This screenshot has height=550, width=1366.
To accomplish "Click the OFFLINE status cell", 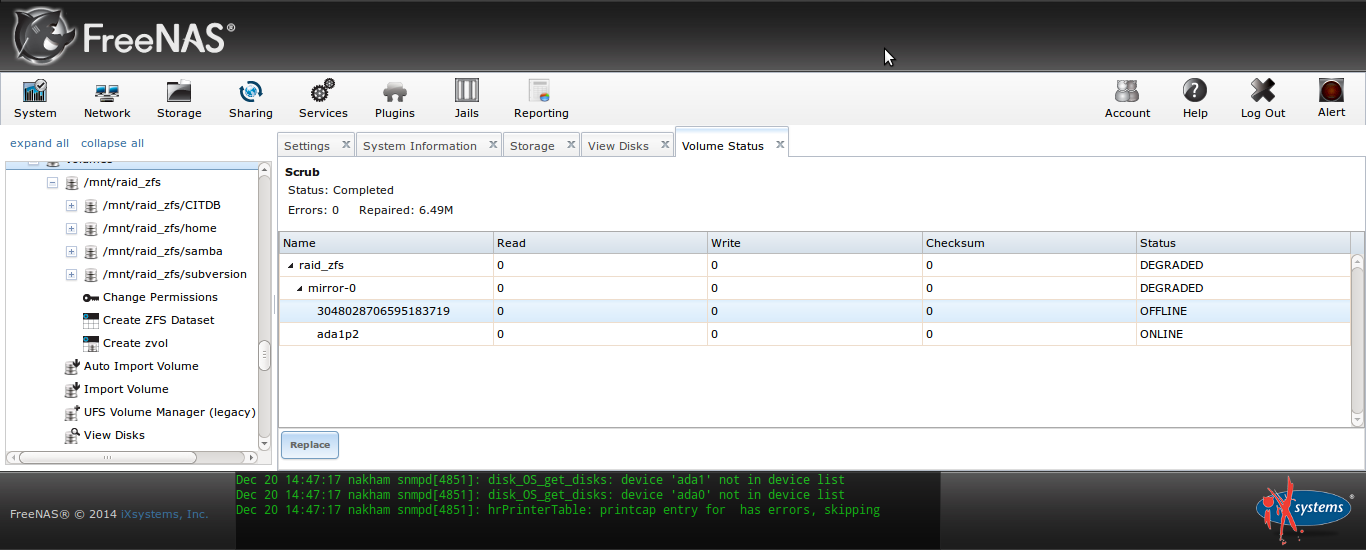I will [1243, 311].
